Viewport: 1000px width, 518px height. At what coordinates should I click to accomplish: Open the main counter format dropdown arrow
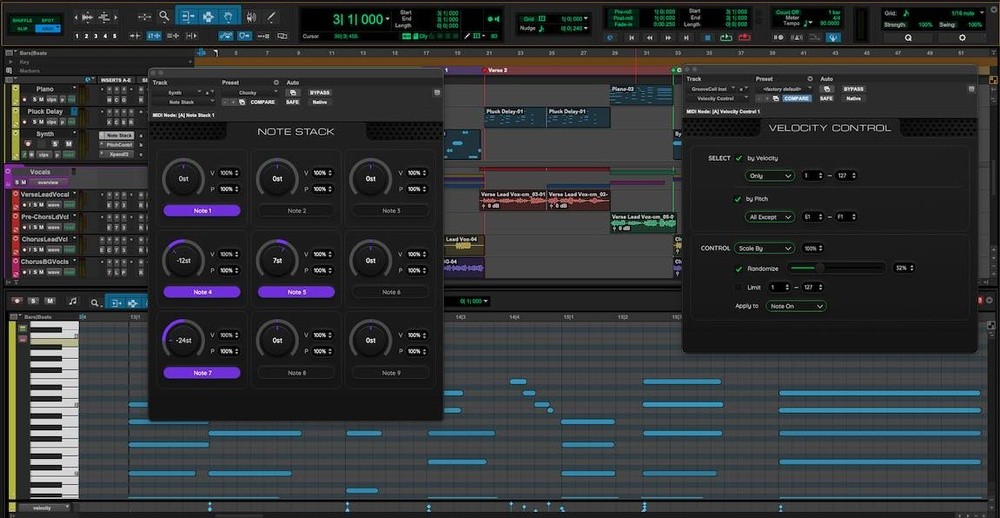(388, 19)
